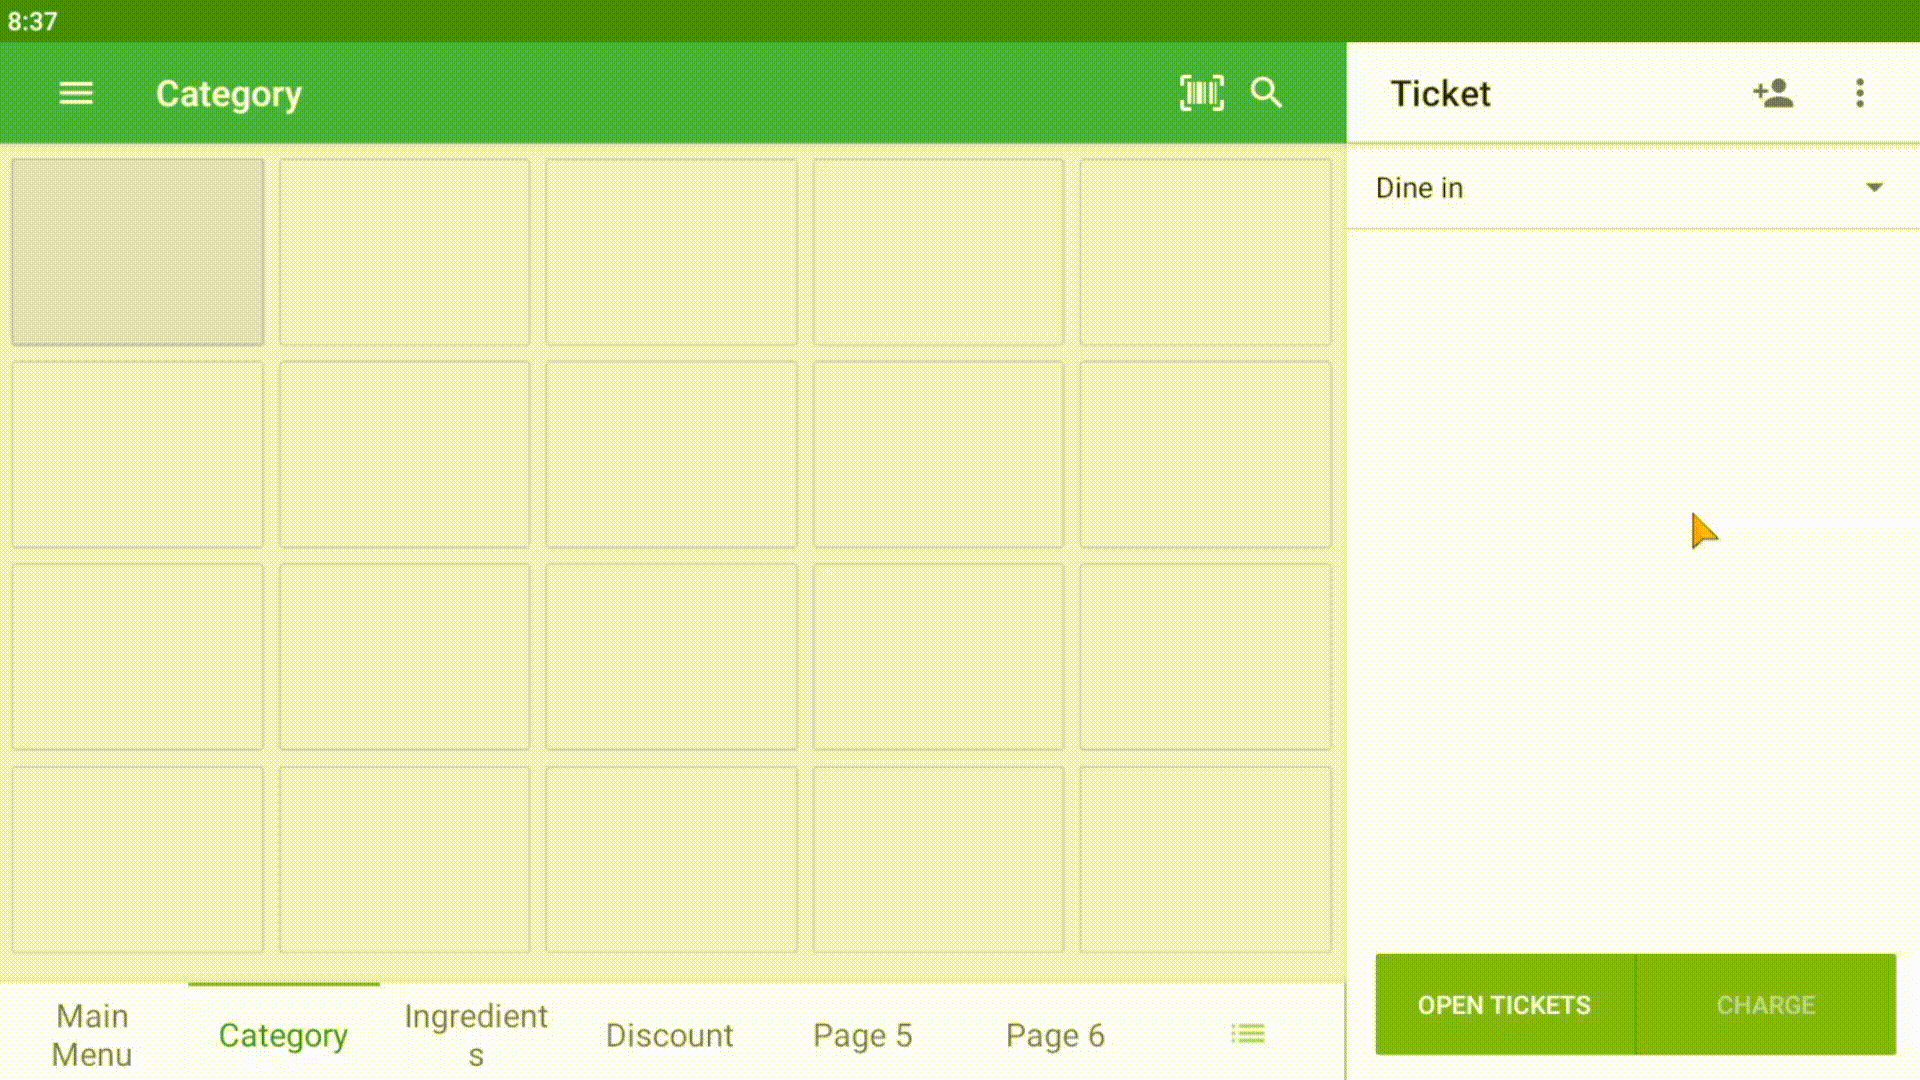Select the Discount tab

coord(669,1034)
